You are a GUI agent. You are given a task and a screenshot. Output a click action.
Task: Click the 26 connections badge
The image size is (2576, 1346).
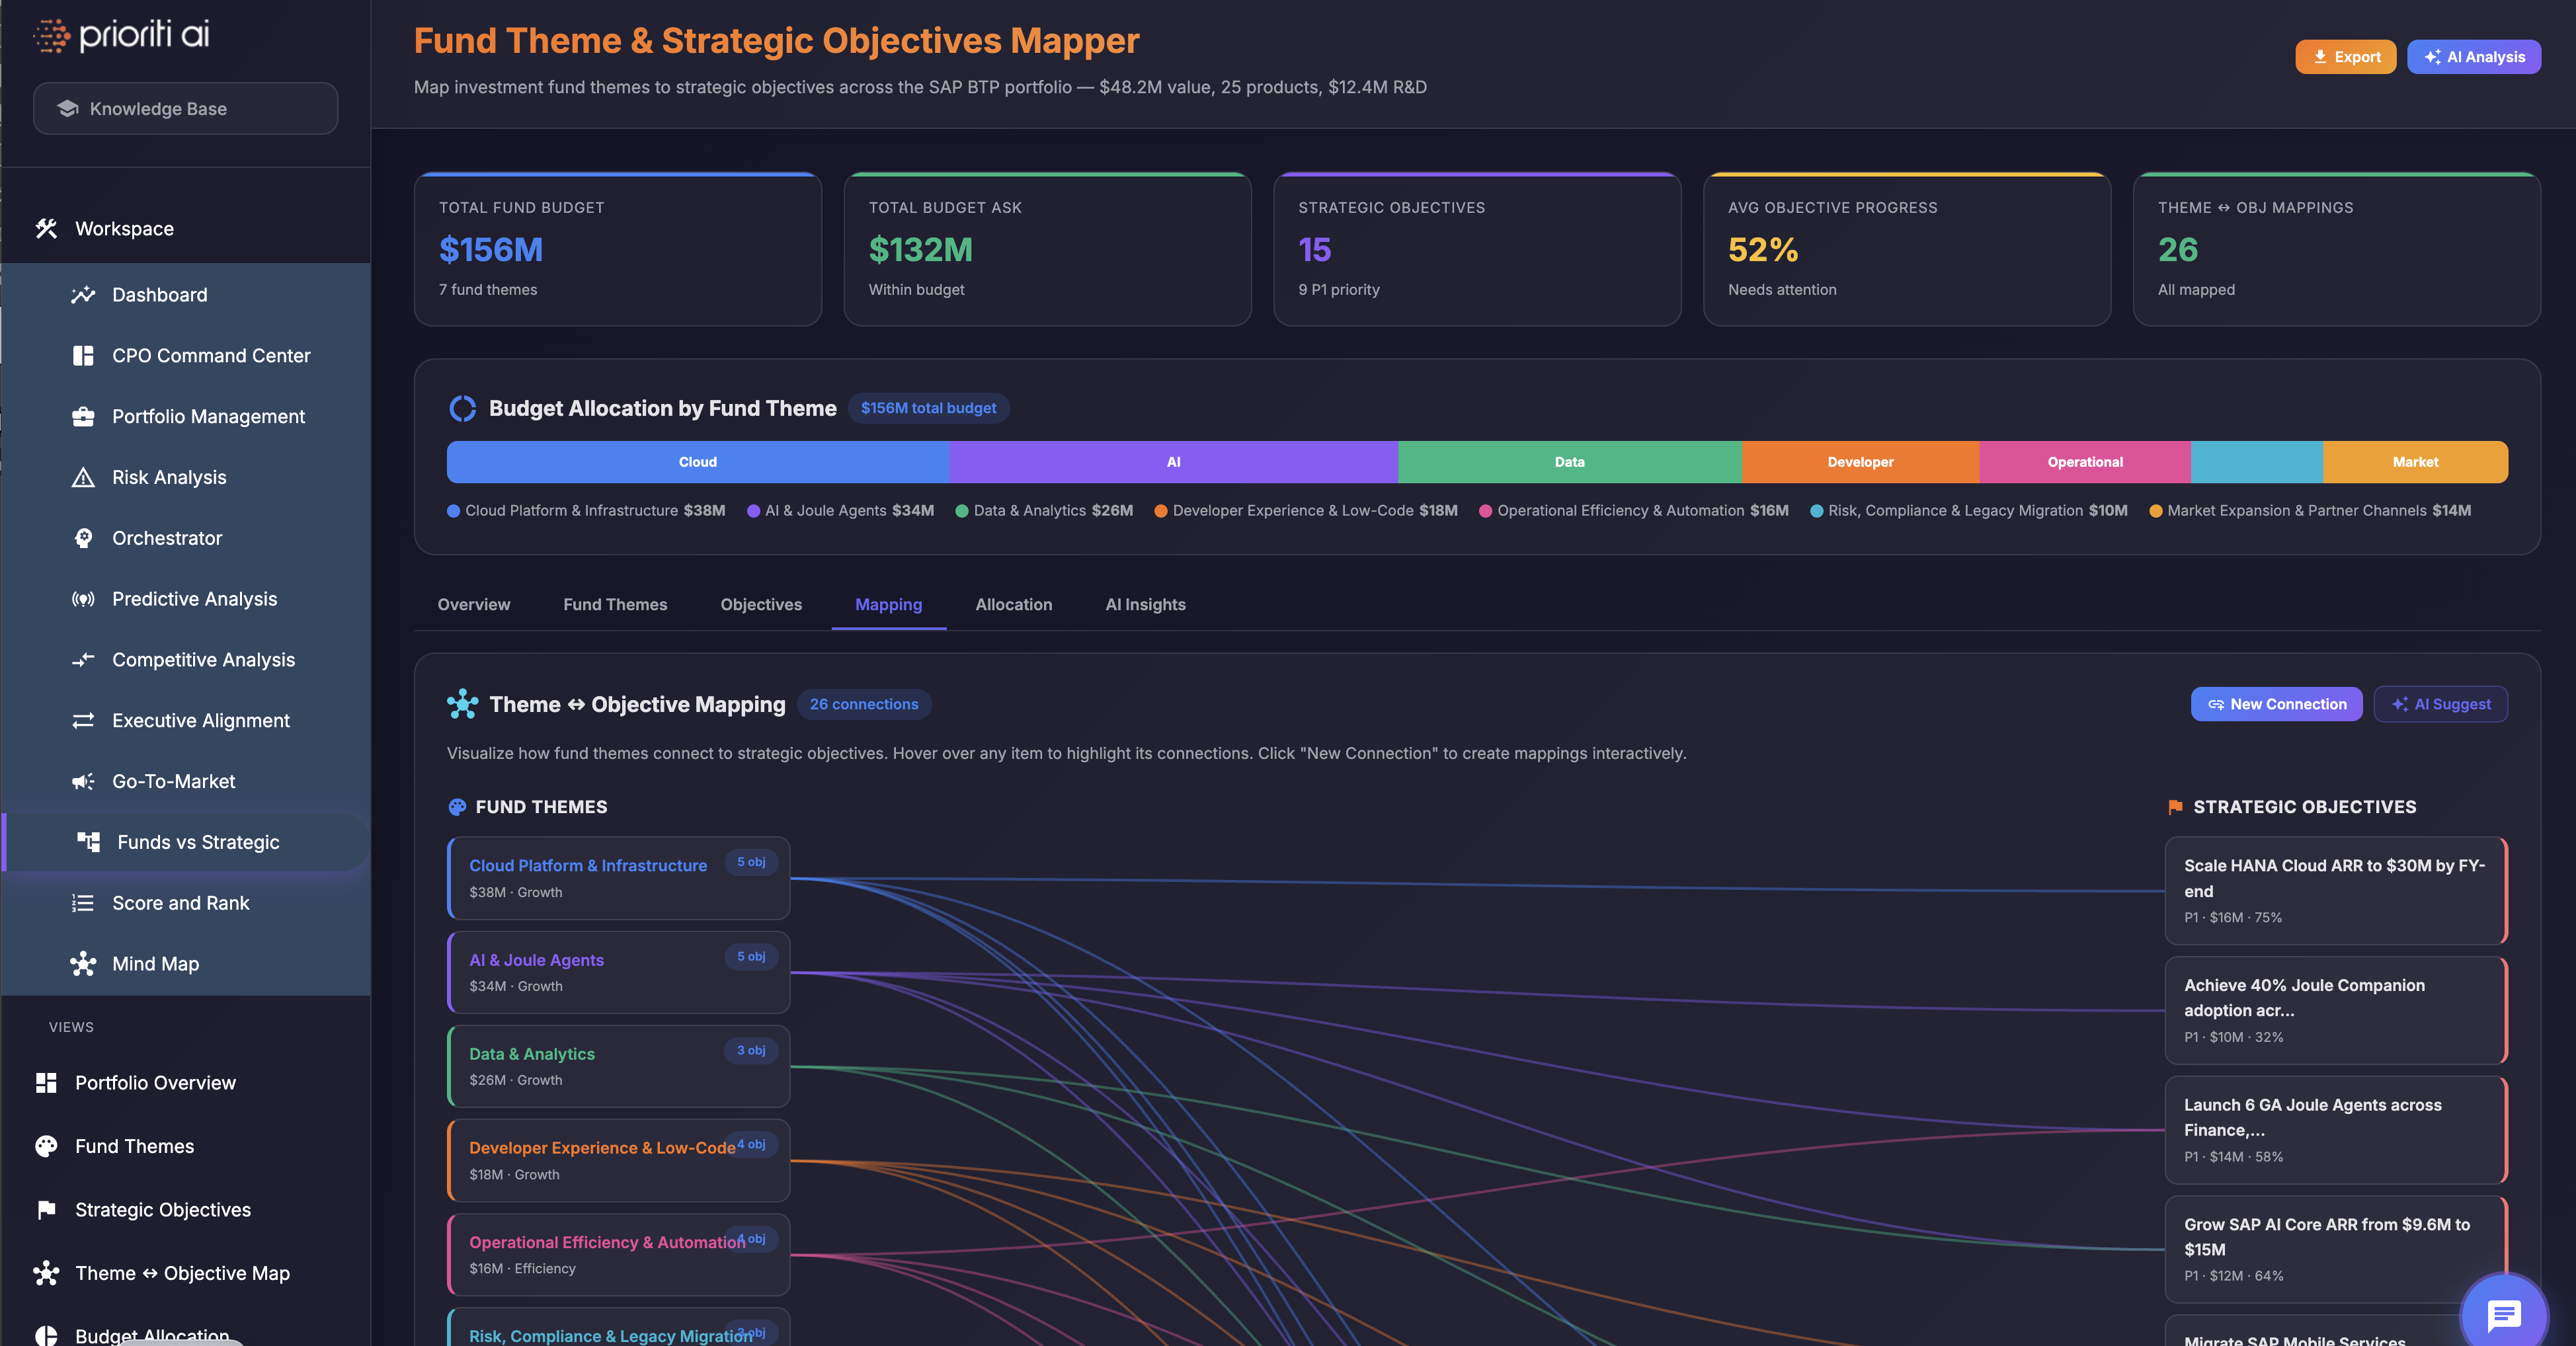pyautogui.click(x=863, y=704)
